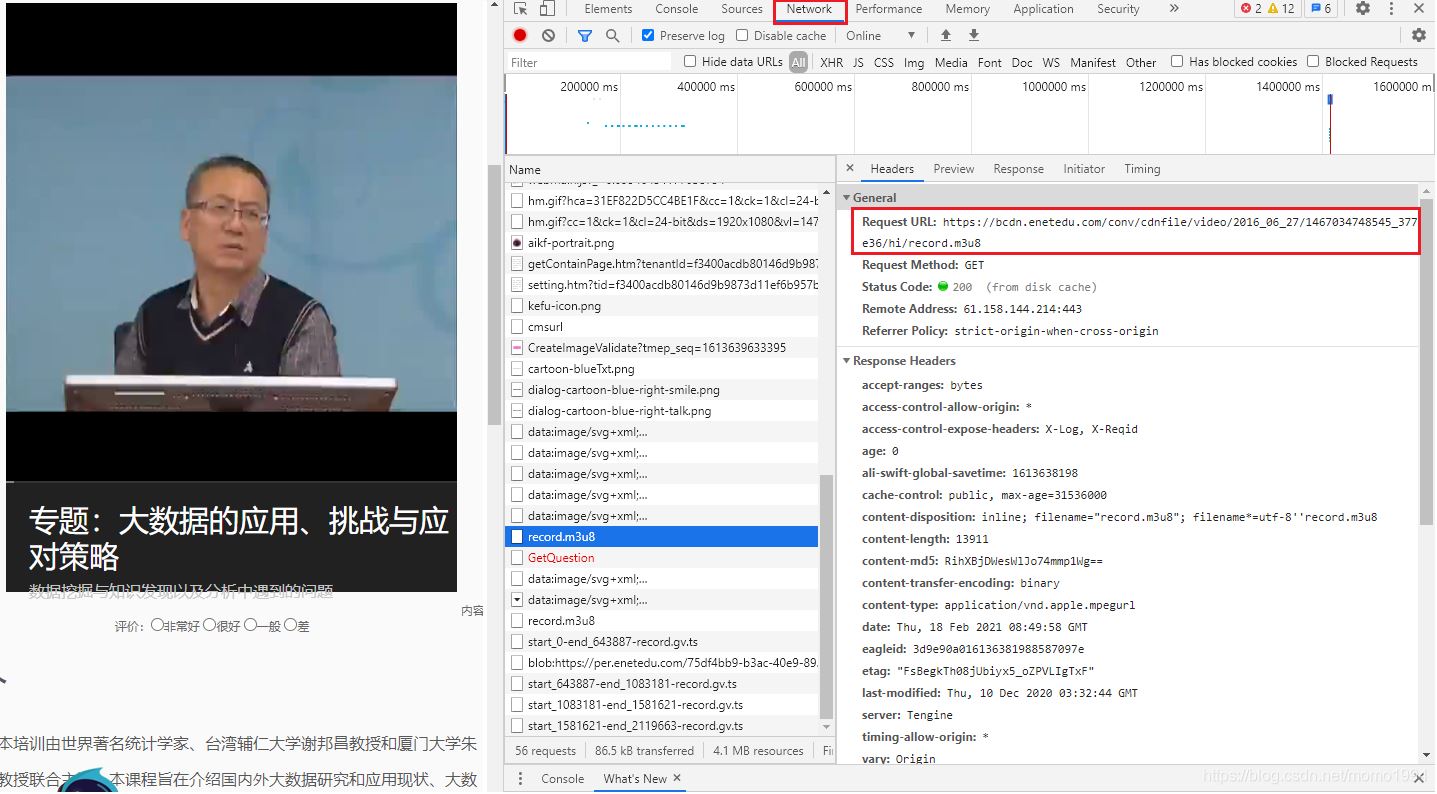The height and width of the screenshot is (794, 1437).
Task: Click the Media request filter
Action: (x=950, y=61)
